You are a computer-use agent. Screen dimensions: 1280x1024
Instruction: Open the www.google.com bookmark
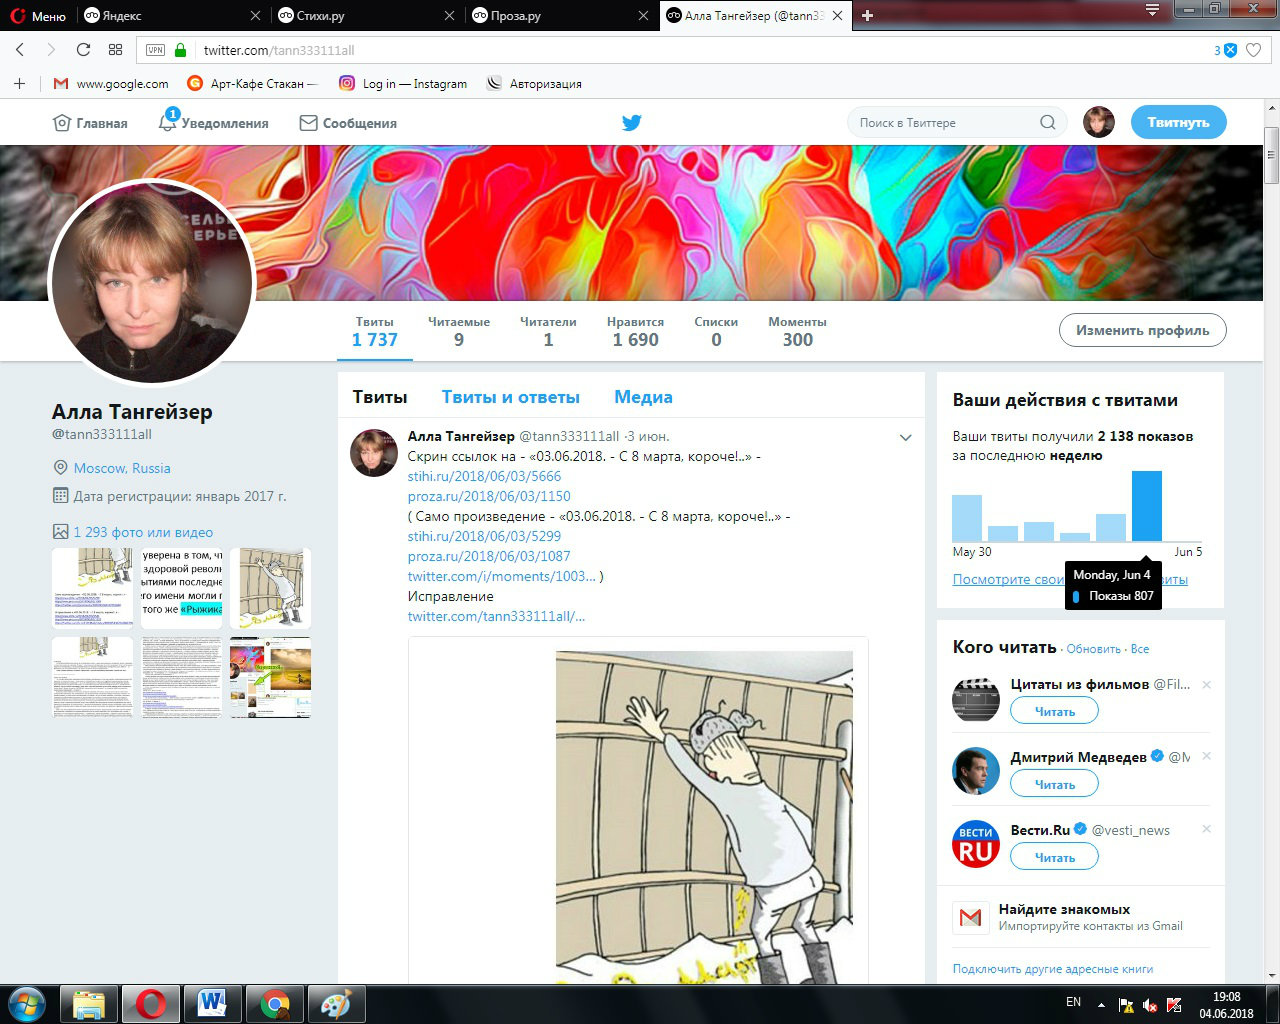tap(111, 84)
